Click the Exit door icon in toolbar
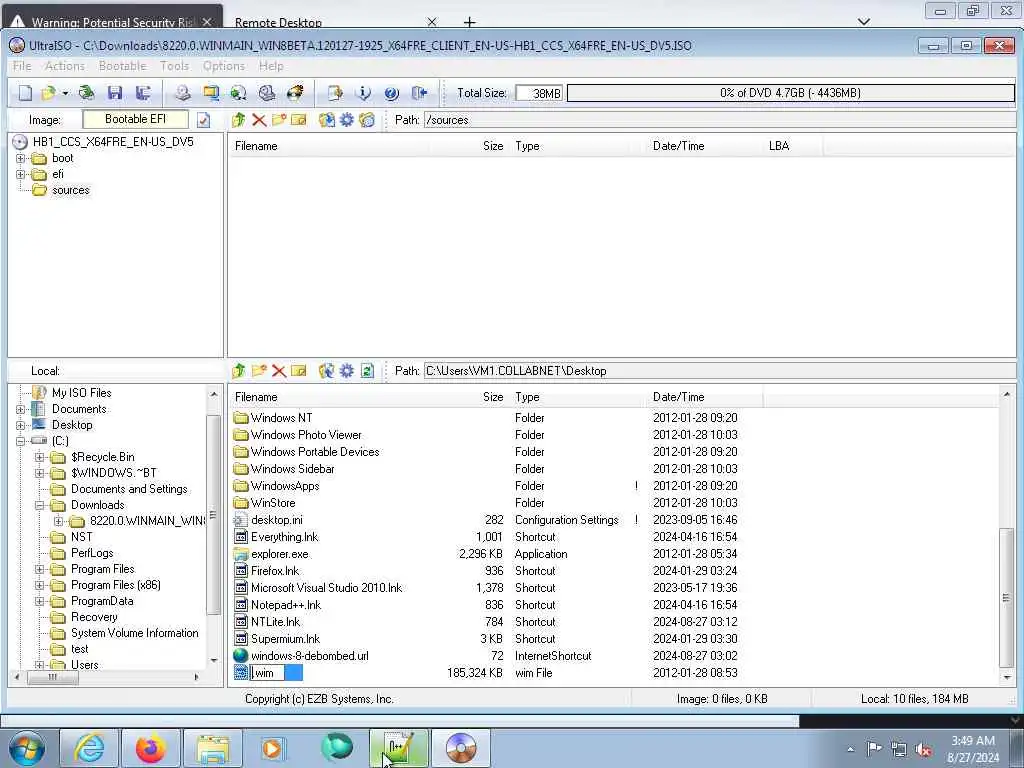Screen dimensions: 1024x768 click(419, 93)
